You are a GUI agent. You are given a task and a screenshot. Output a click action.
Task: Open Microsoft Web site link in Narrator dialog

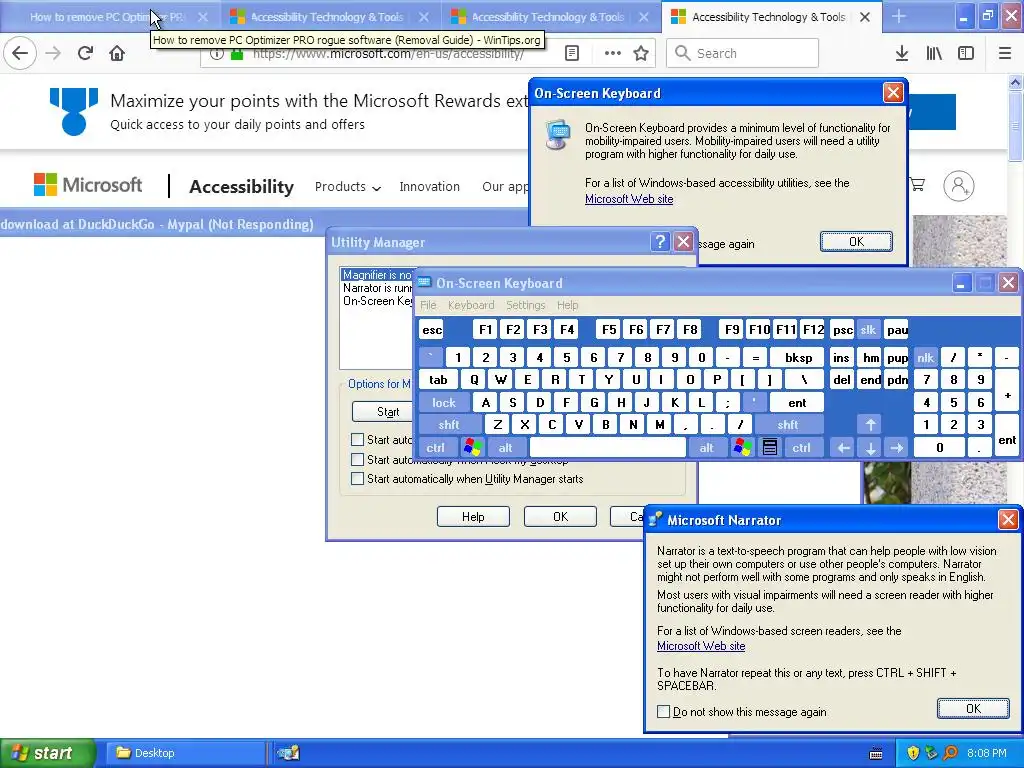point(701,646)
